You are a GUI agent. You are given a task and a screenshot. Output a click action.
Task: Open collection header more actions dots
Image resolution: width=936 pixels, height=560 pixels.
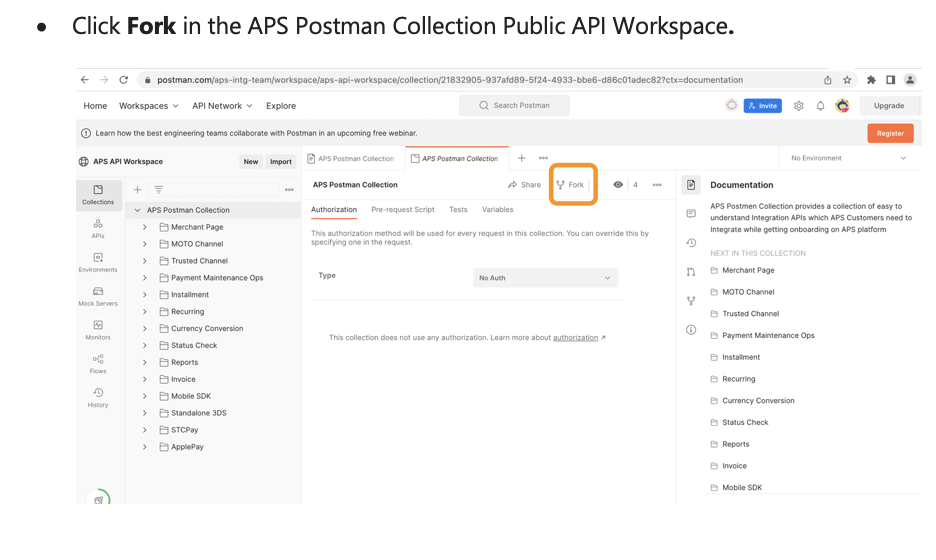point(657,185)
